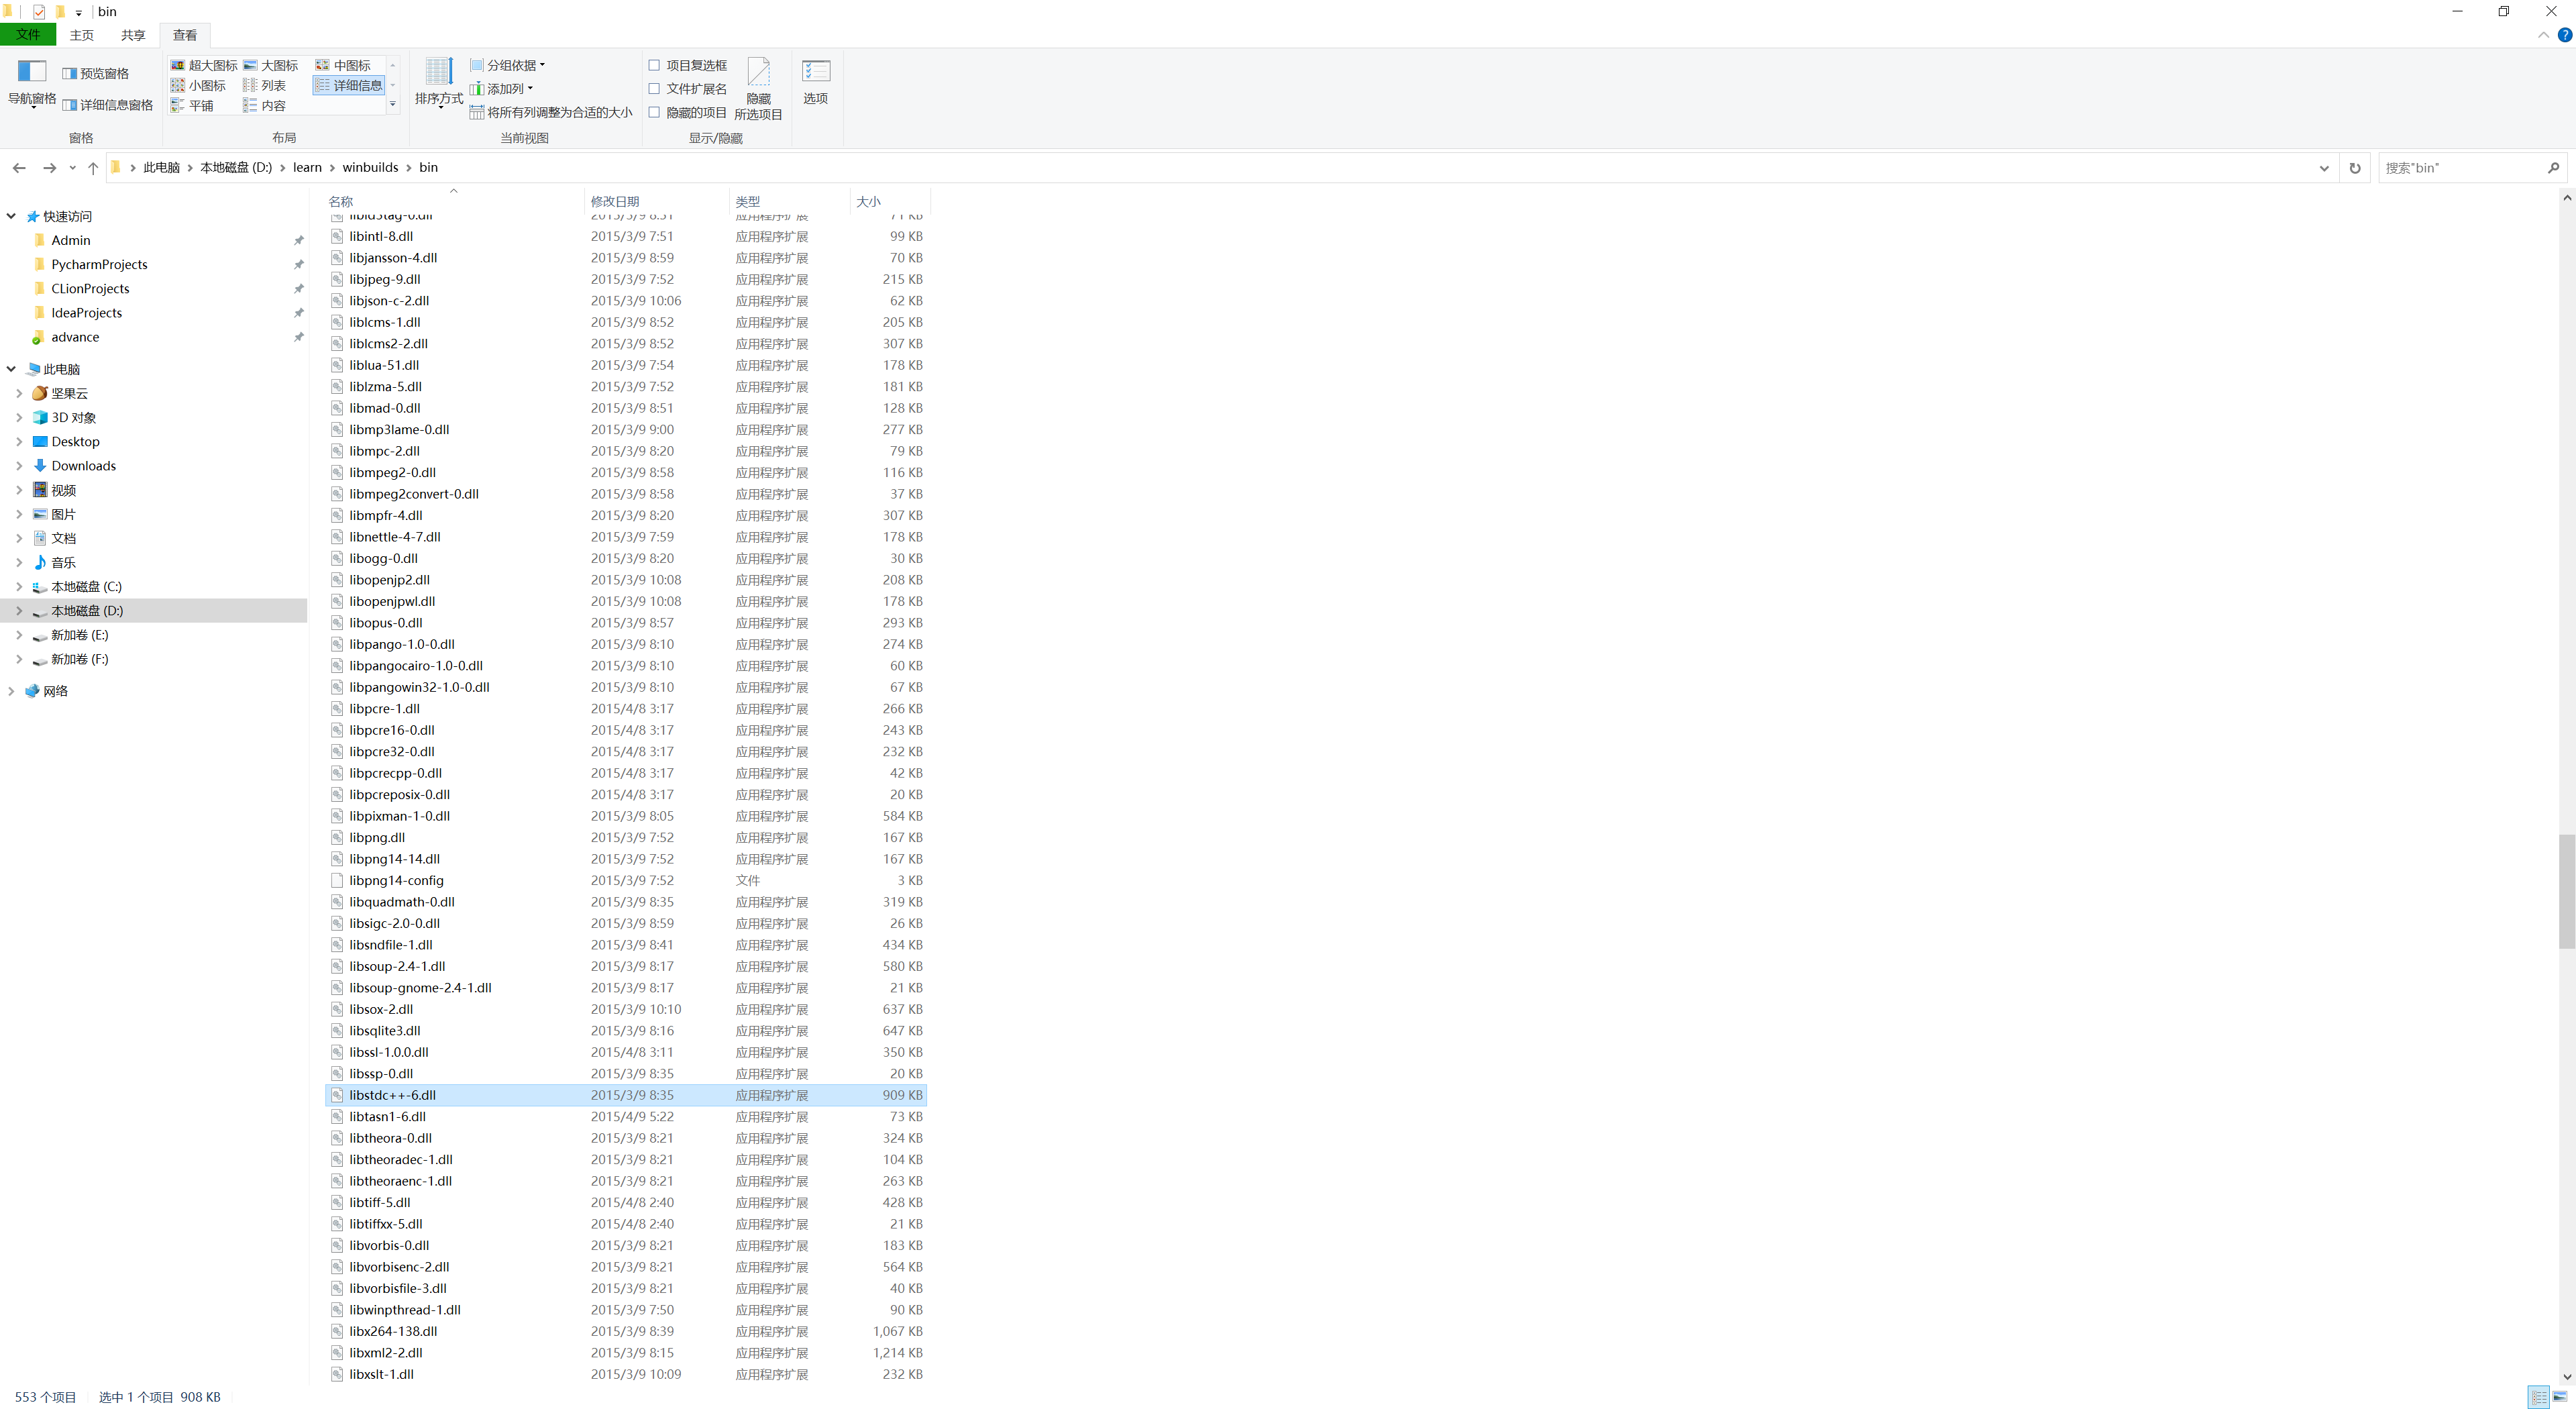This screenshot has width=2576, height=1409.
Task: Go up one folder level
Action: pos(93,168)
